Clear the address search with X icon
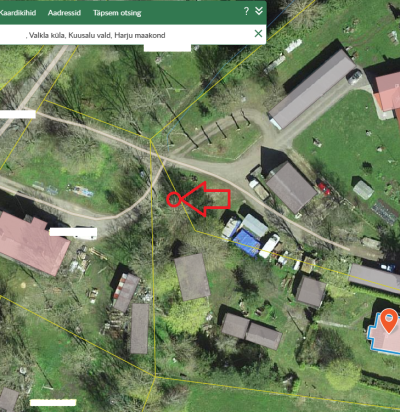Image resolution: width=400 pixels, height=412 pixels. coord(258,33)
